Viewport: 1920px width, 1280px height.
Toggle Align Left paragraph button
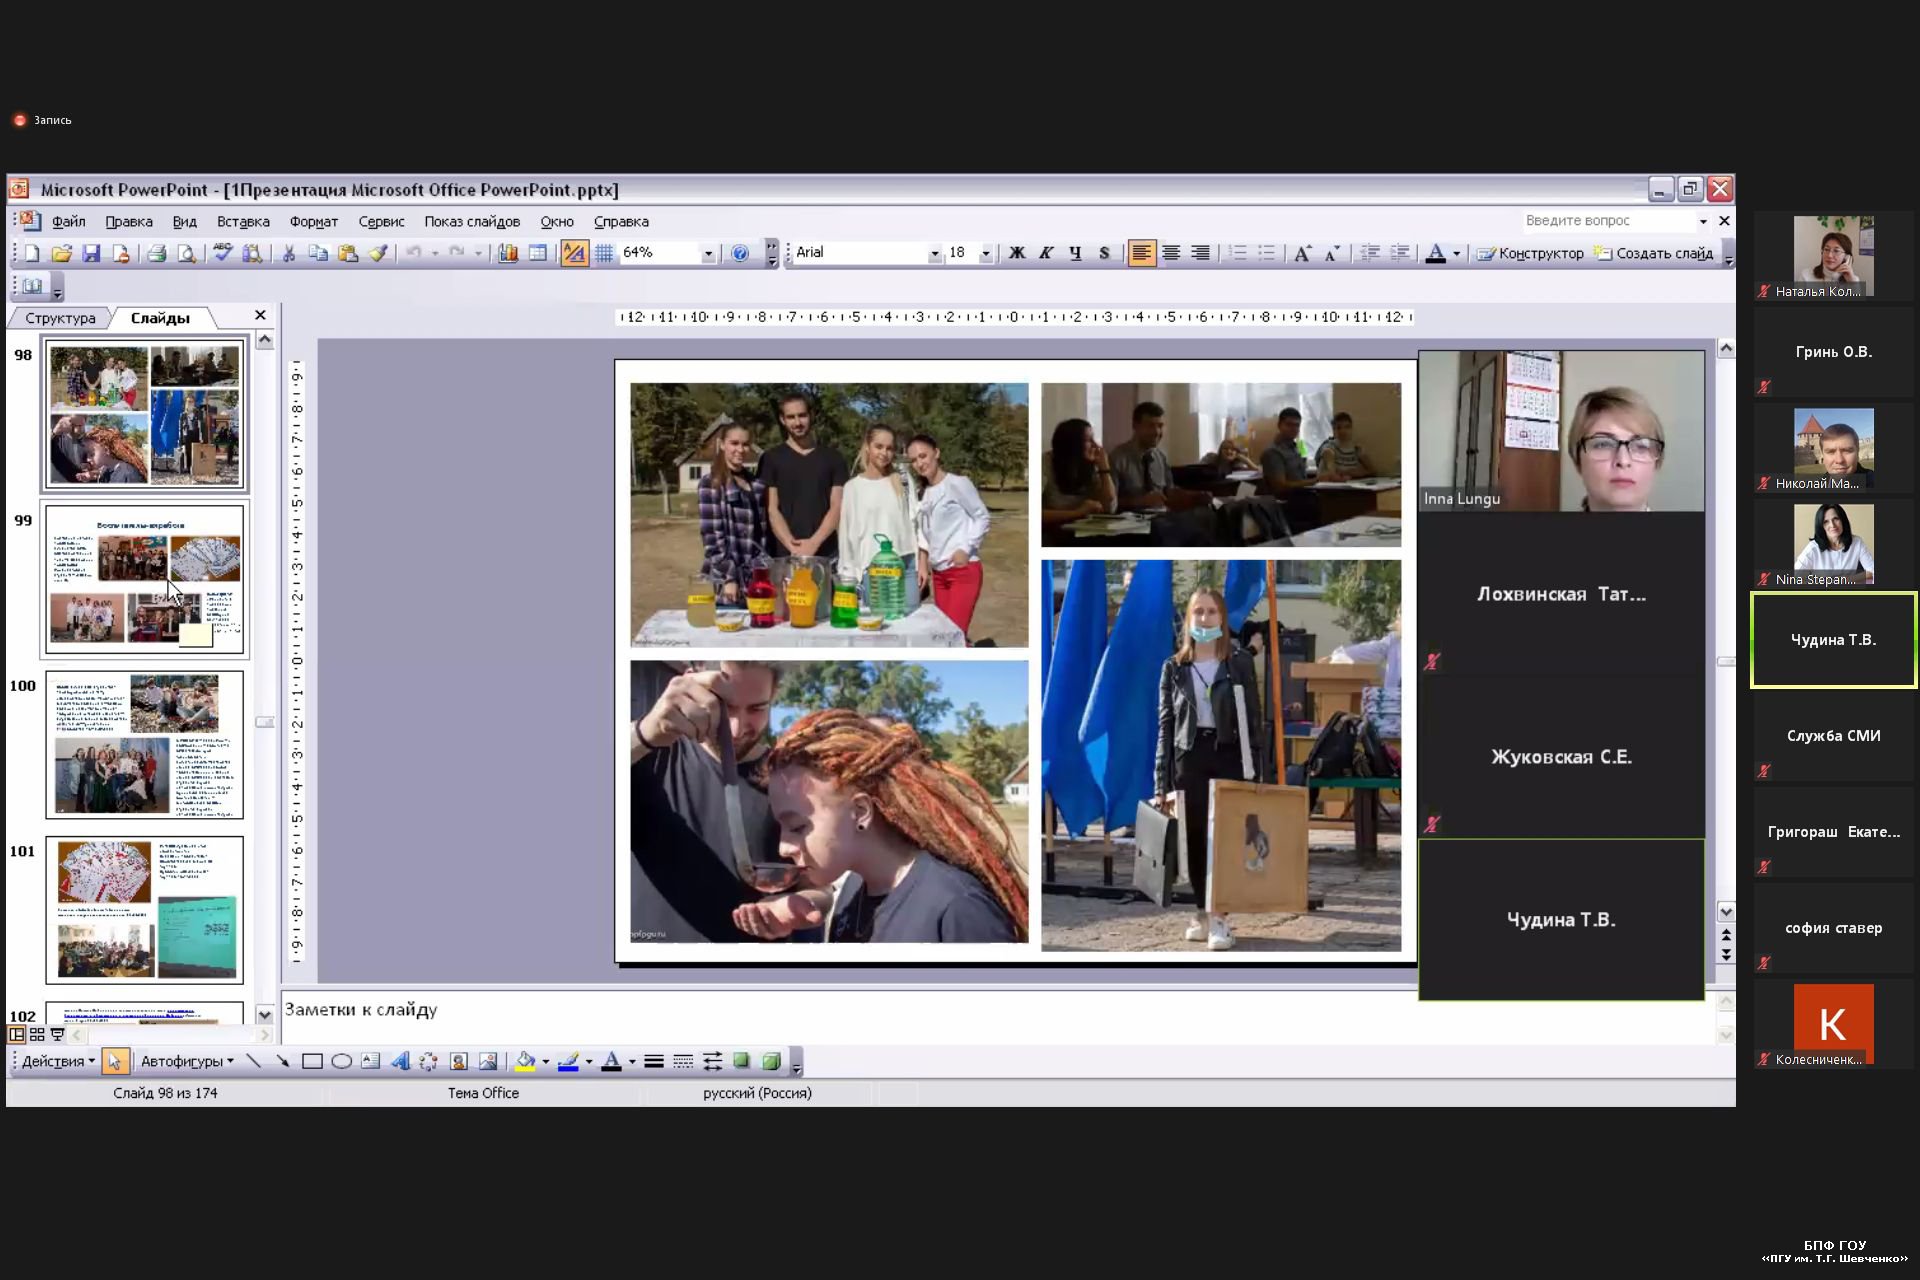point(1141,254)
